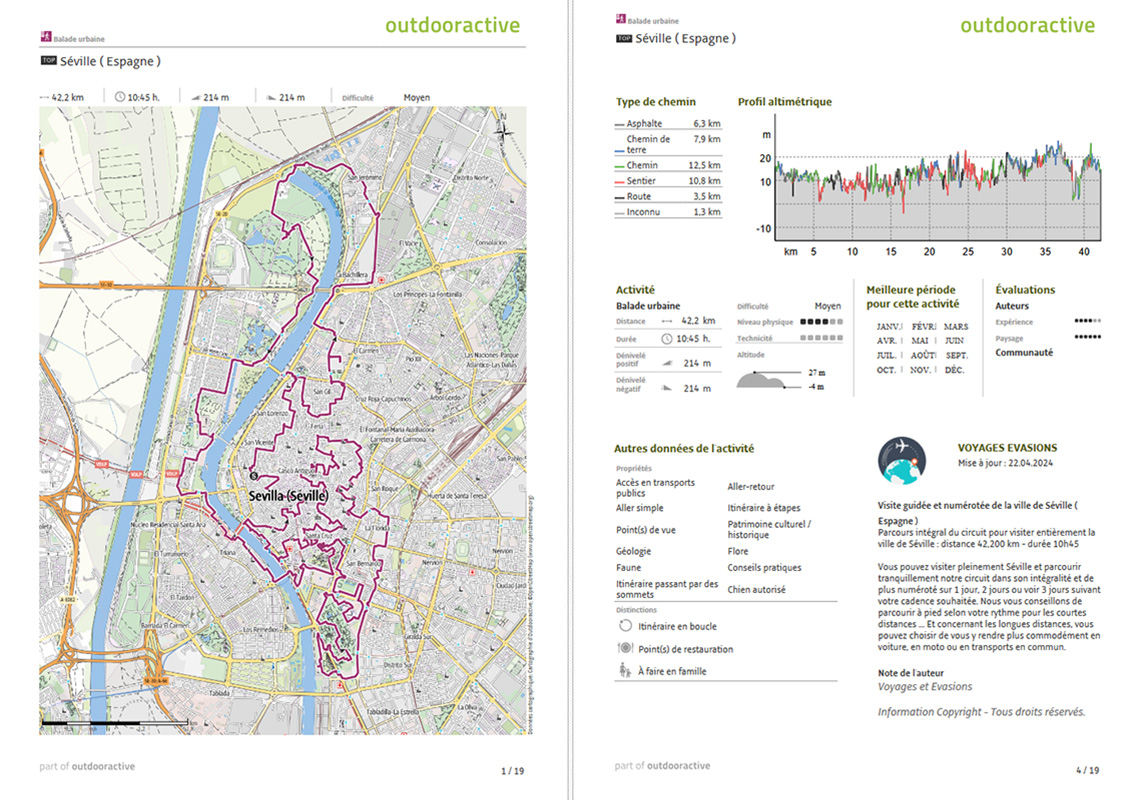Click the pink Balade urbaine icon on page 4
1140x800 pixels.
tap(621, 18)
